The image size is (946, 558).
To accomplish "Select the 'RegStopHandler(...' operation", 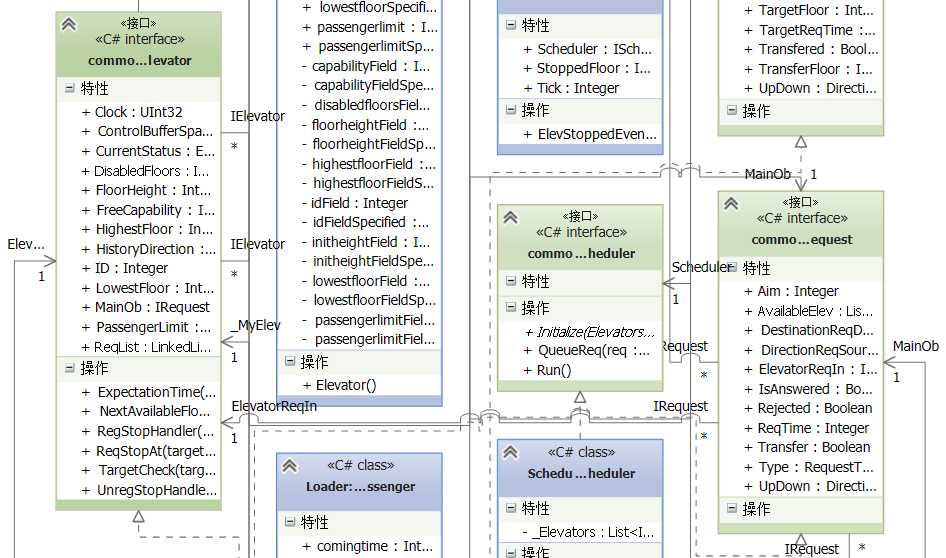I will click(148, 431).
